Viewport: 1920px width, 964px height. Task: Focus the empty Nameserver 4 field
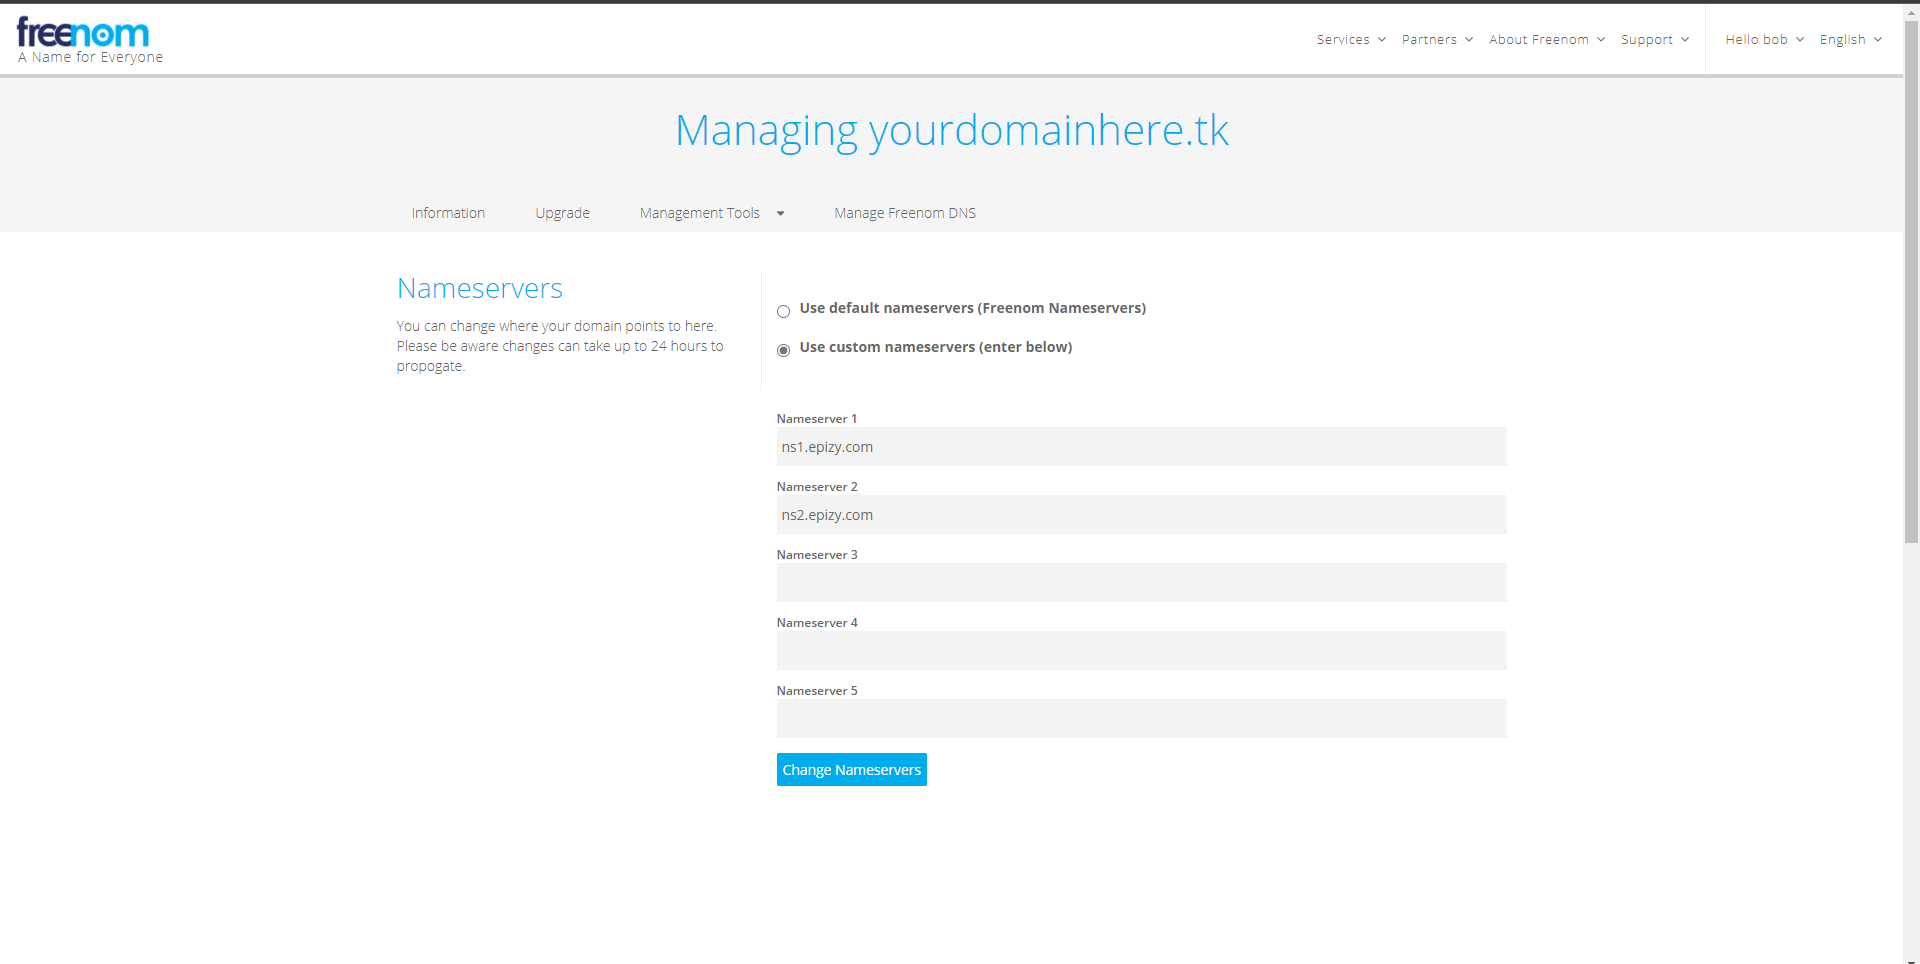click(x=1141, y=651)
